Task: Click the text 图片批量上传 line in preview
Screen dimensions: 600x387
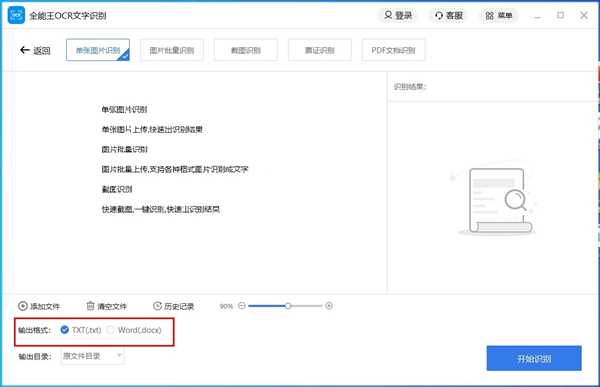Action: 175,169
